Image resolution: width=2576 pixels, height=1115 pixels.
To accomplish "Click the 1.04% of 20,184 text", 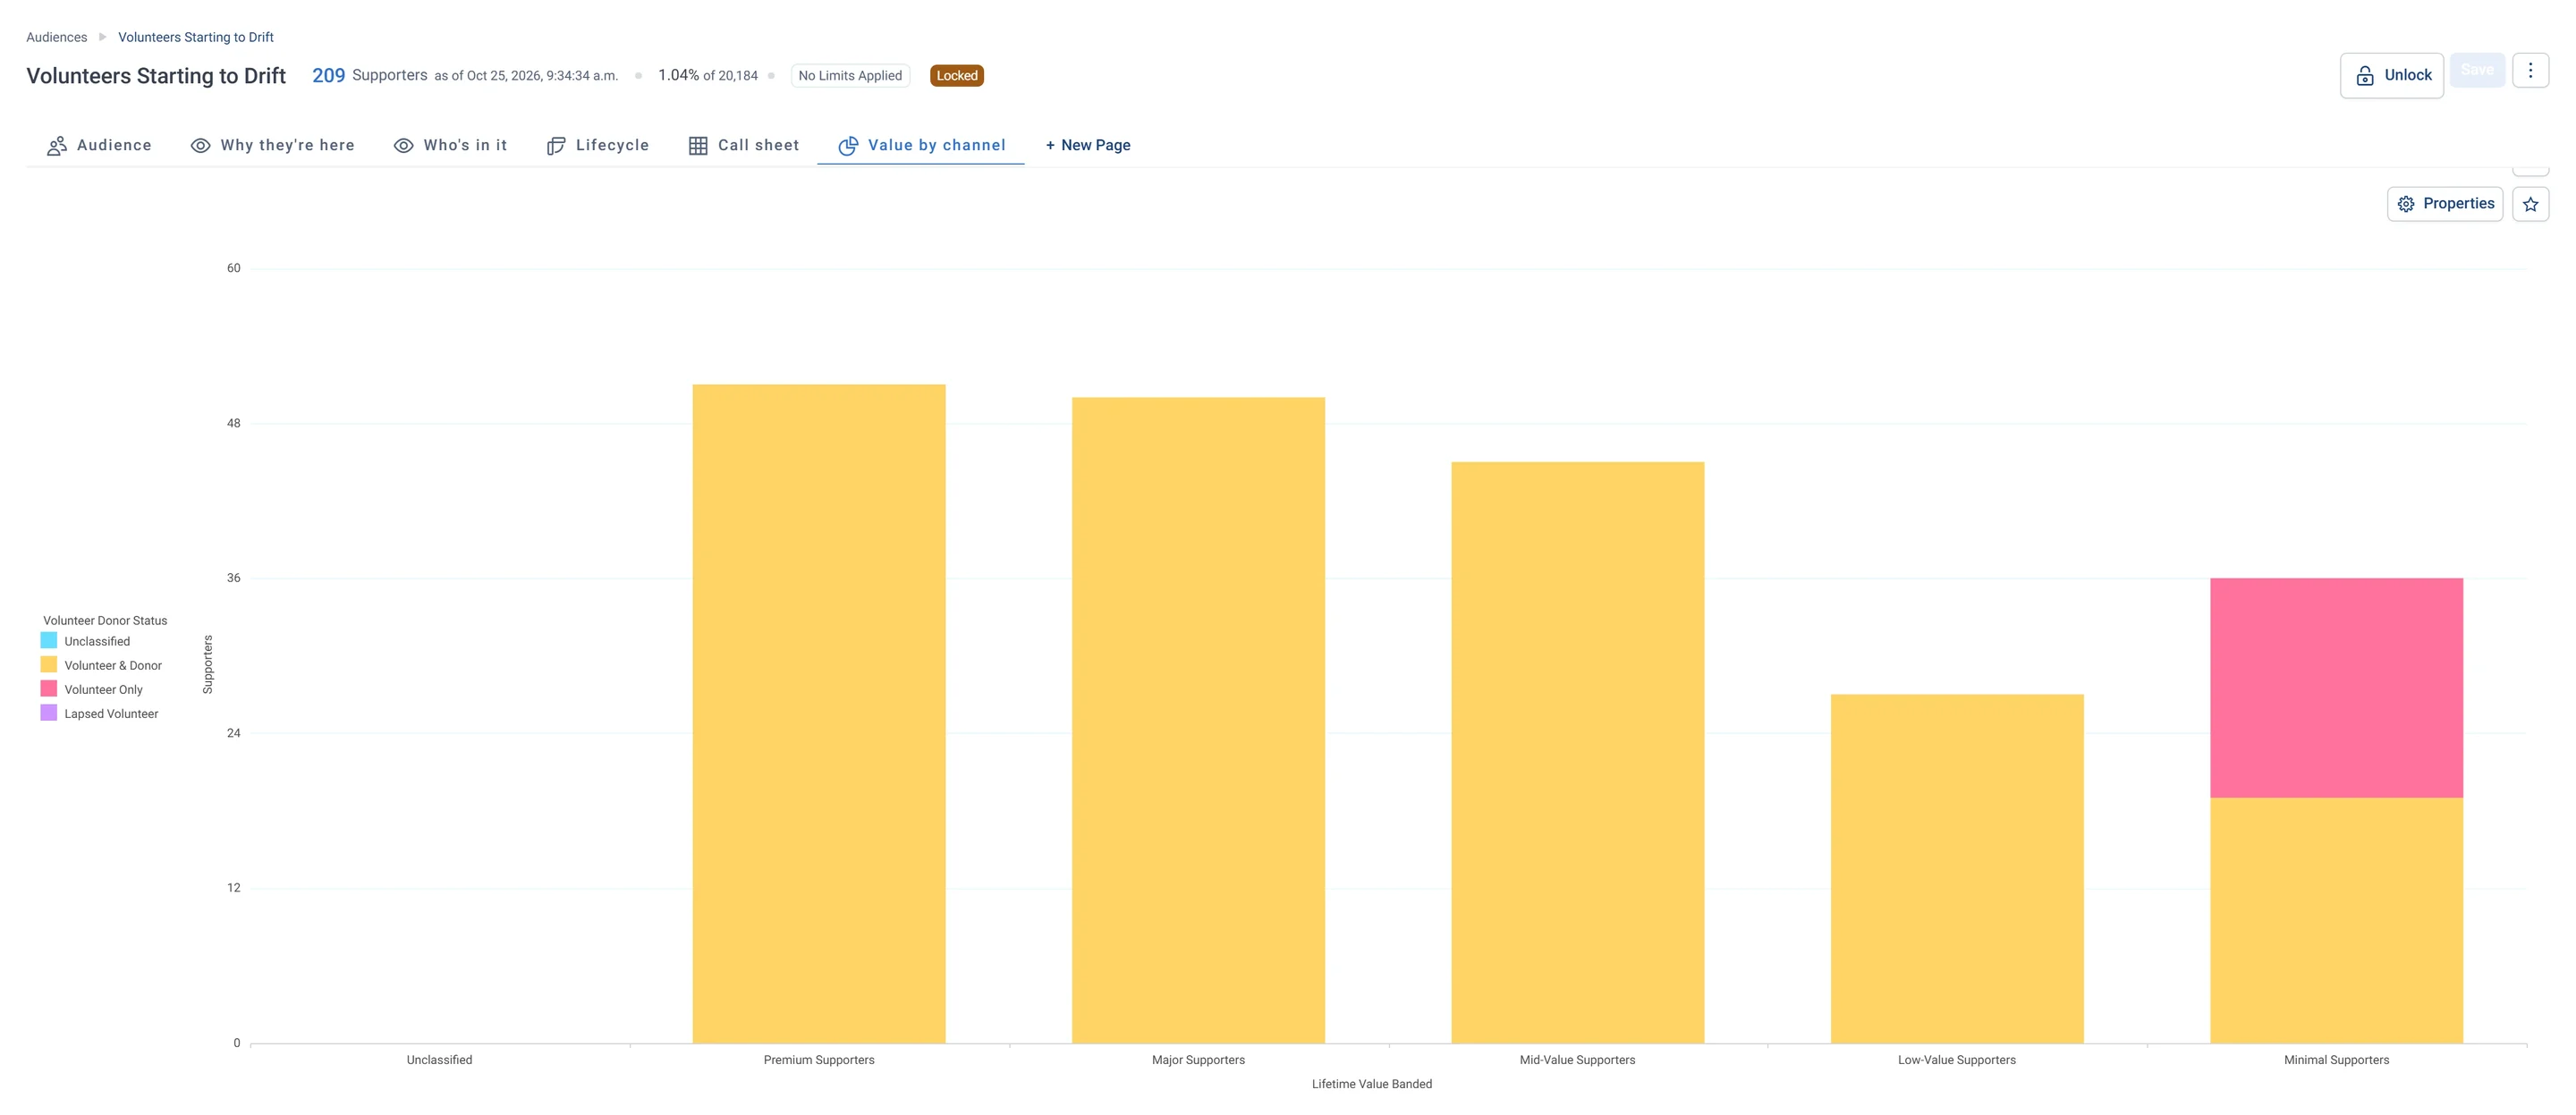I will click(708, 76).
